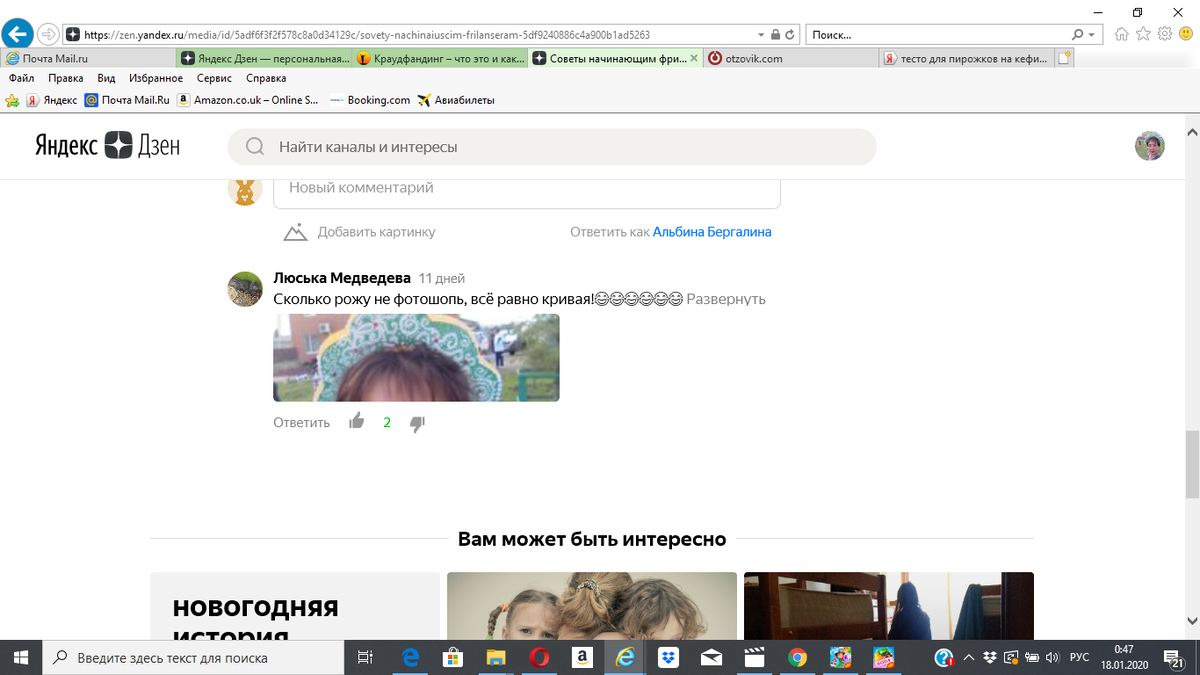Open the recommended card with children photo
Screen dimensions: 1200x675
point(592,606)
